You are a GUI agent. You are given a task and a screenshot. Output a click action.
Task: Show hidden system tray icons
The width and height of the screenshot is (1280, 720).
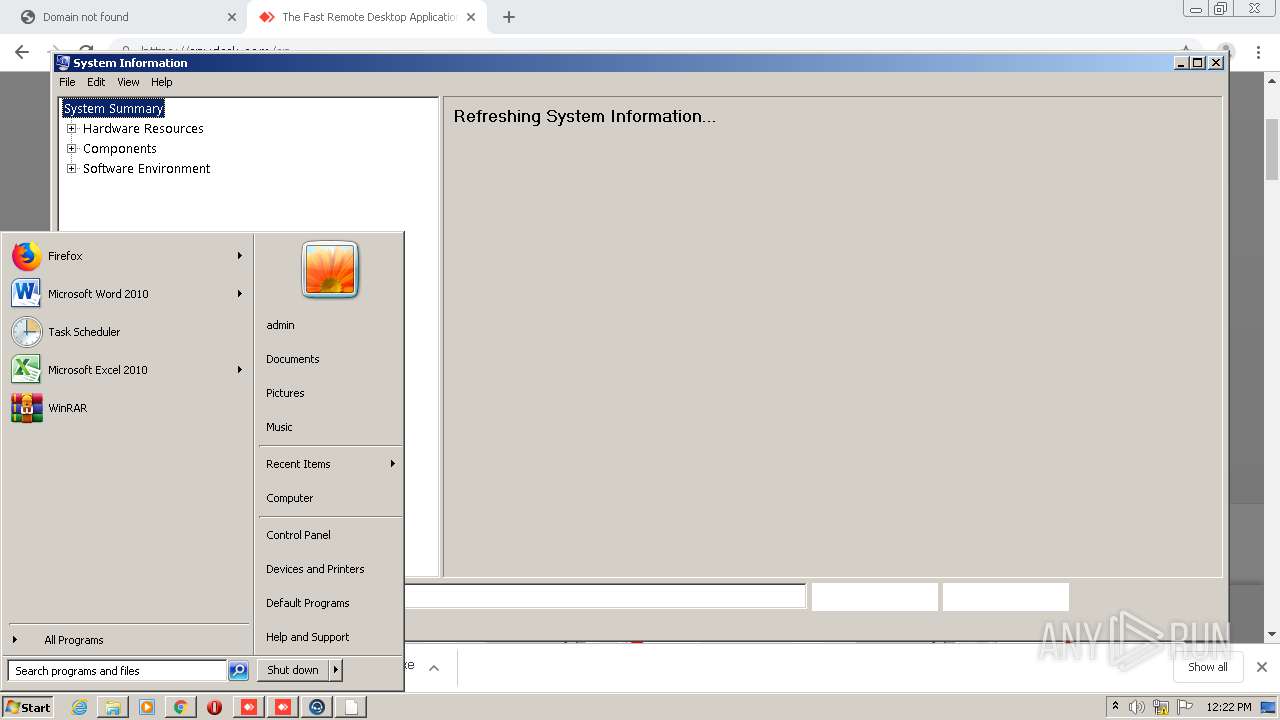pos(1115,707)
